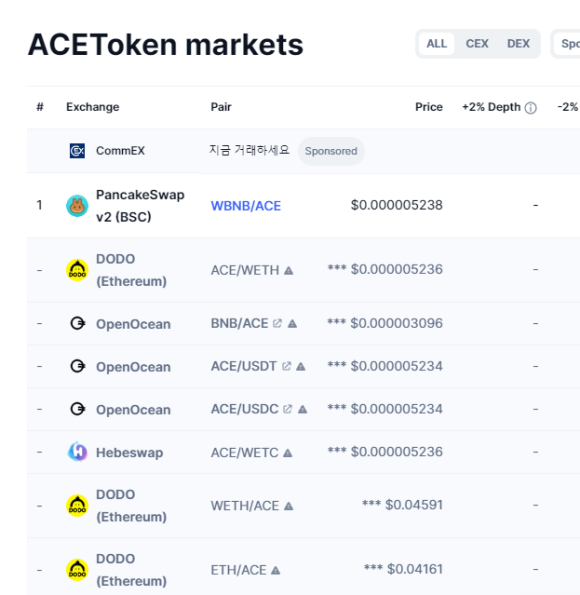This screenshot has height=595, width=580.
Task: Click the warning triangle beside ETH/ACE
Action: pyautogui.click(x=276, y=570)
